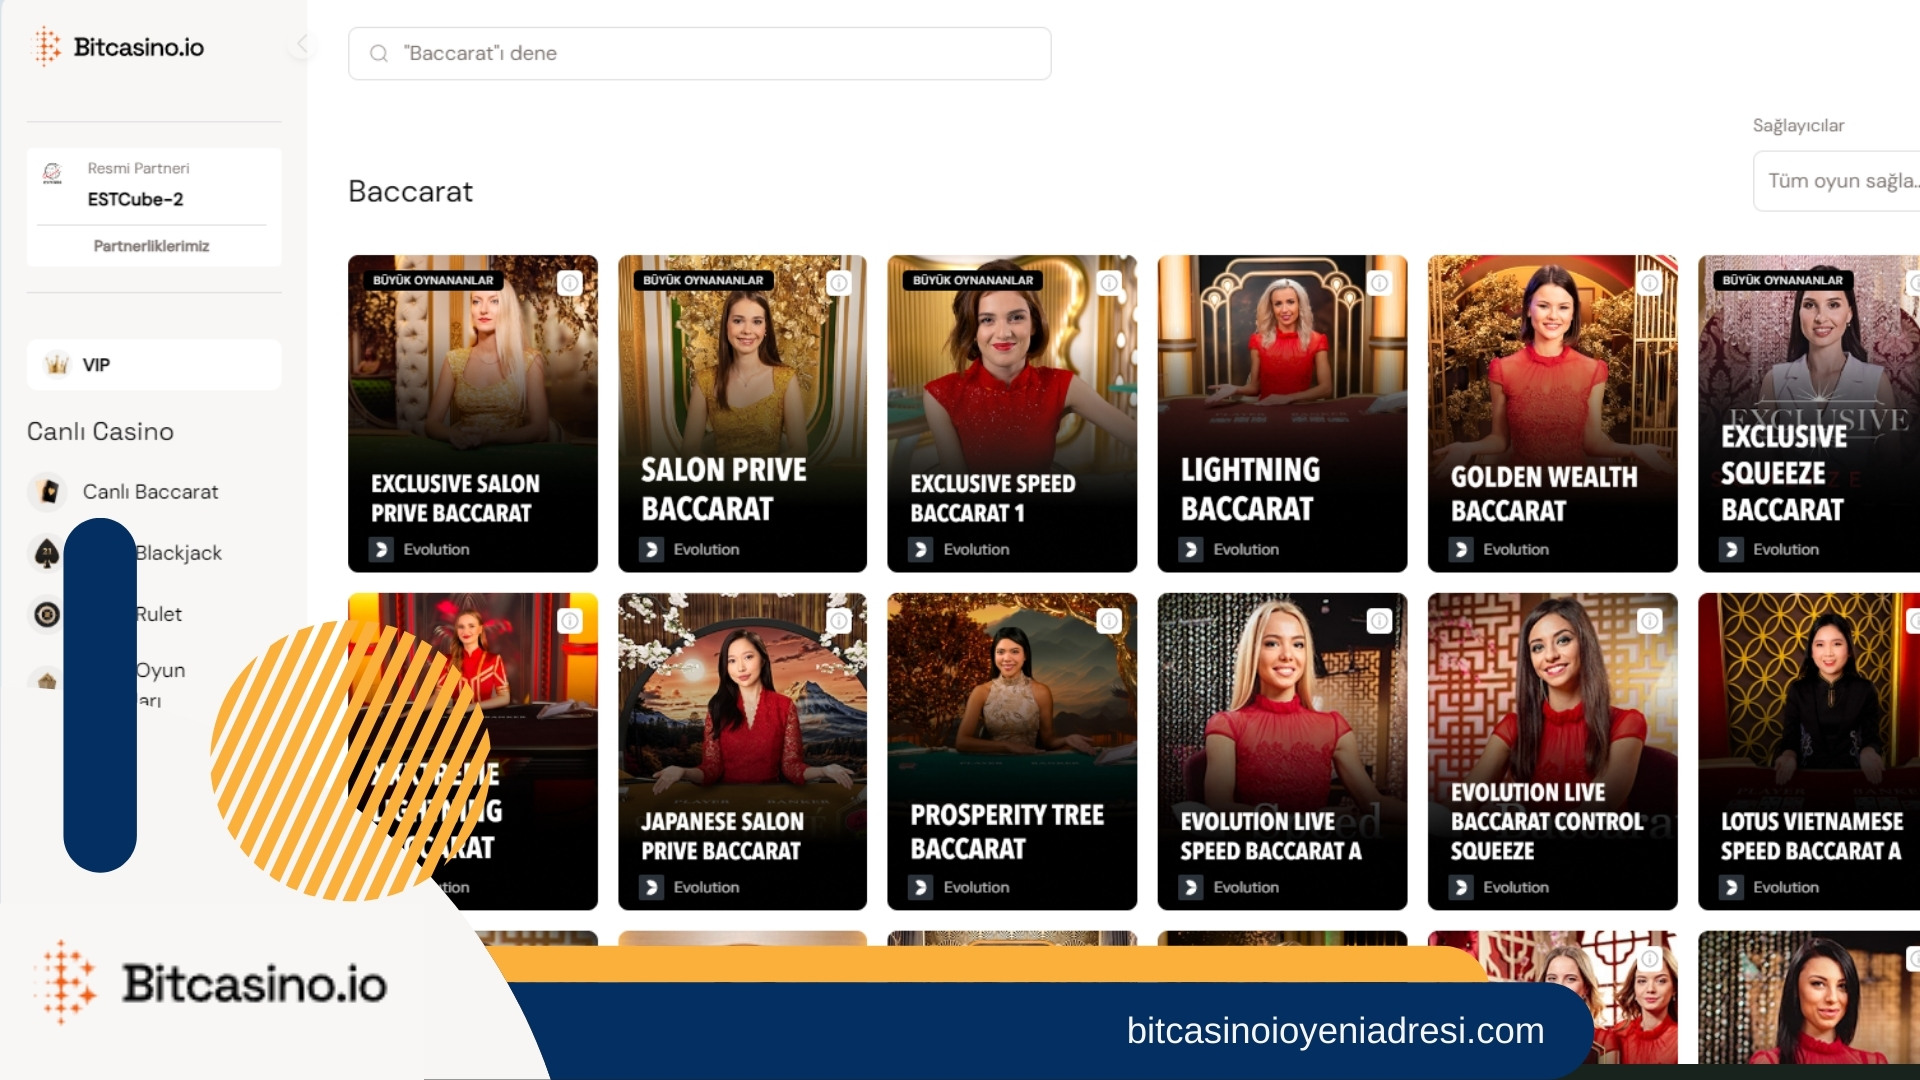
Task: Open Exclusive Squeeze Baccarat game
Action: [x=1809, y=413]
